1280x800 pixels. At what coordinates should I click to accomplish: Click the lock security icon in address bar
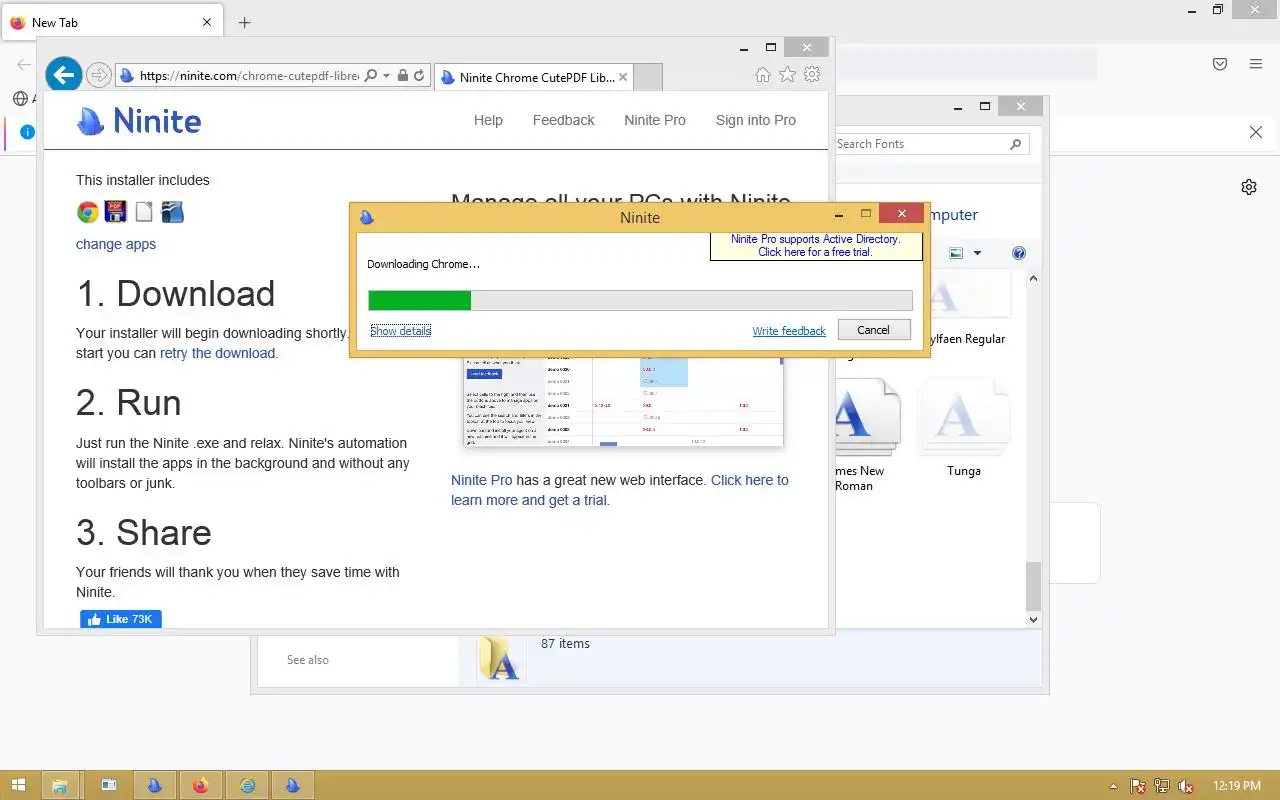pyautogui.click(x=402, y=75)
